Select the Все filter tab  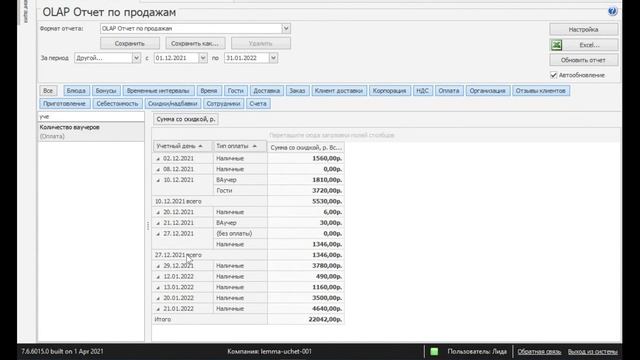(x=48, y=91)
